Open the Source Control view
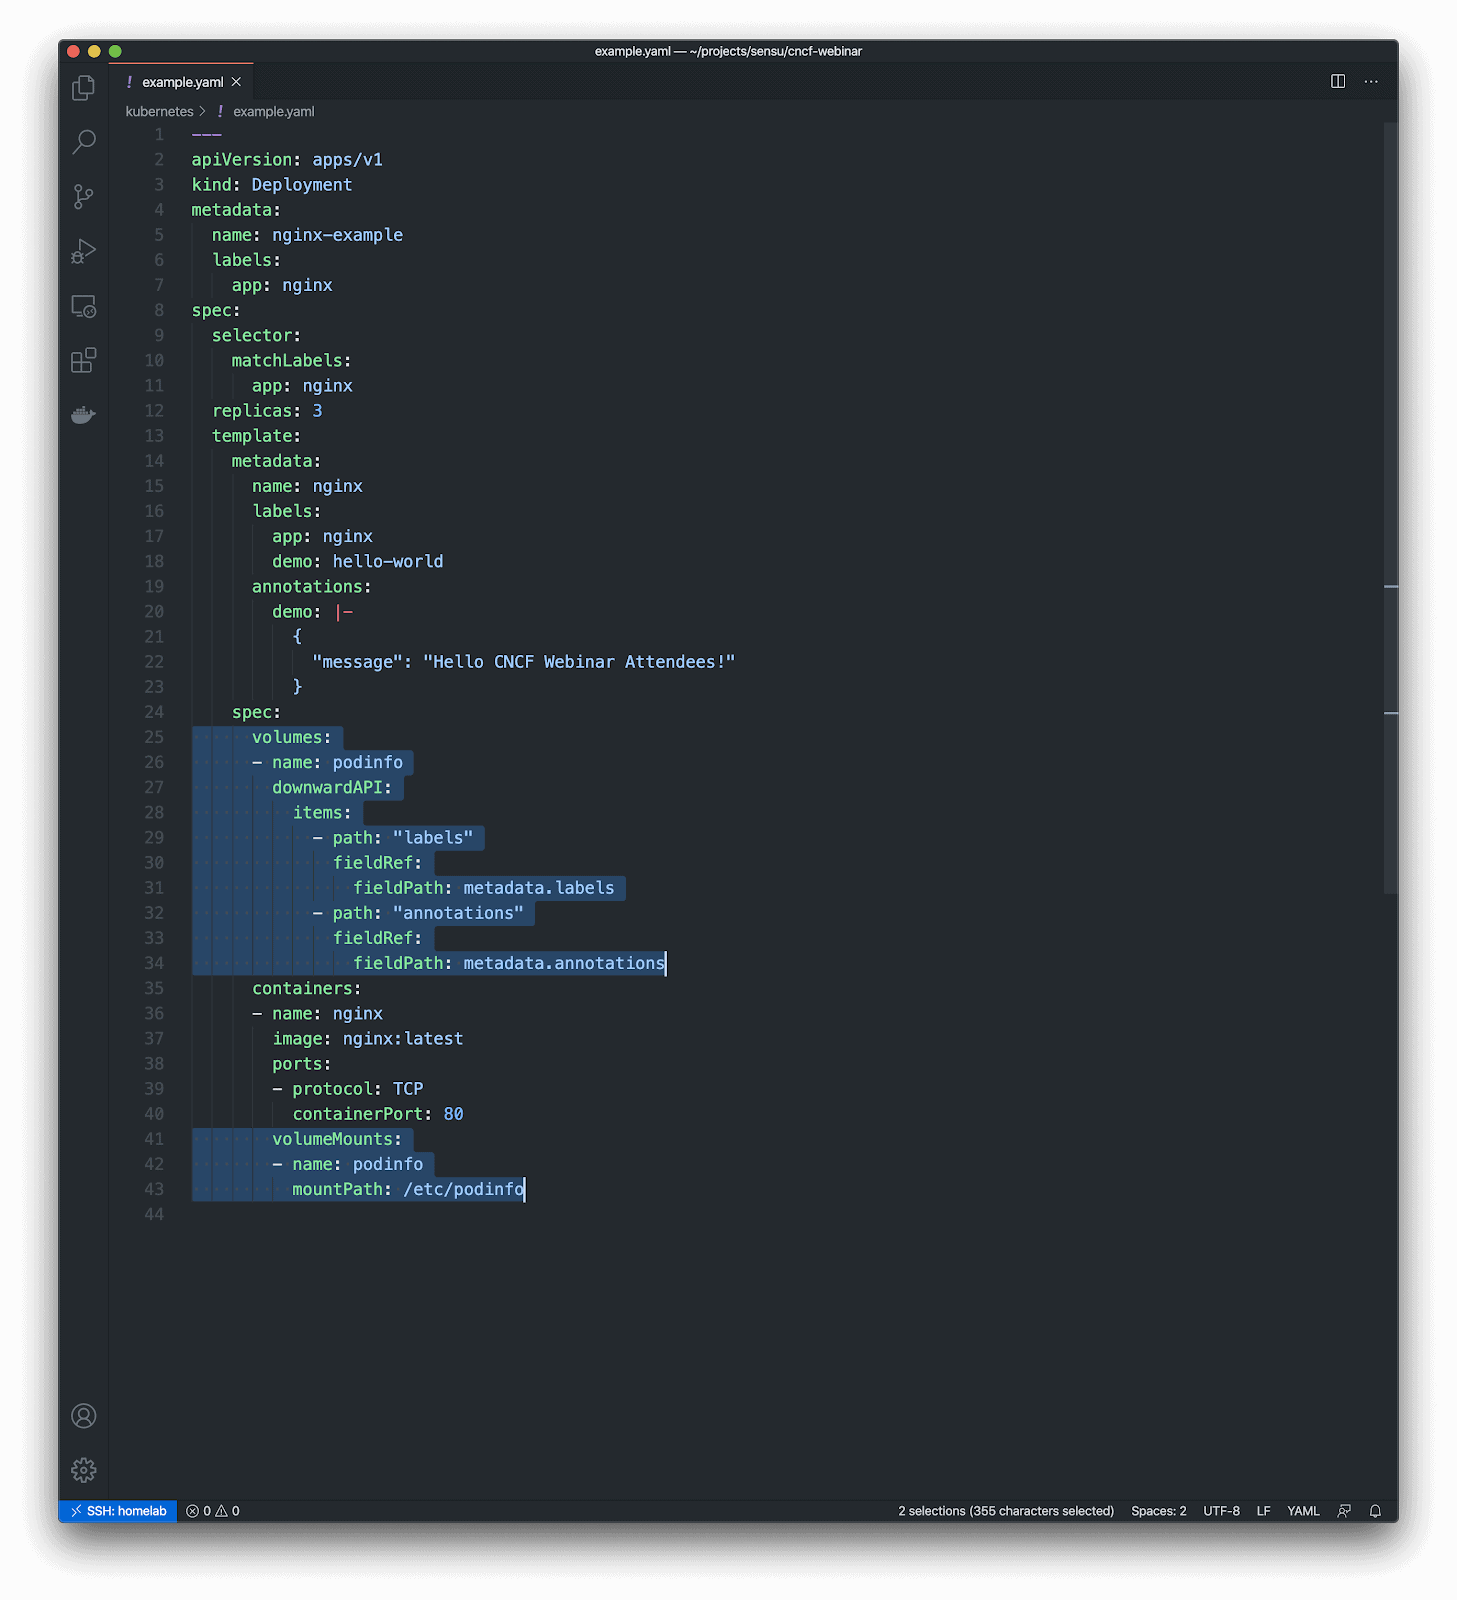 click(84, 196)
